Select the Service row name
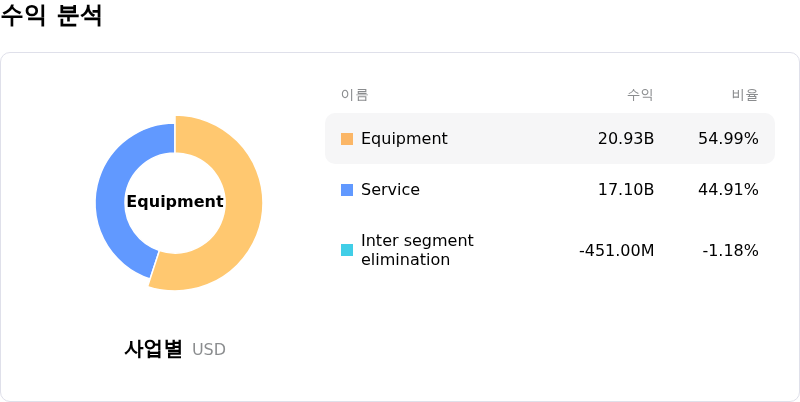The width and height of the screenshot is (800, 402). 390,190
